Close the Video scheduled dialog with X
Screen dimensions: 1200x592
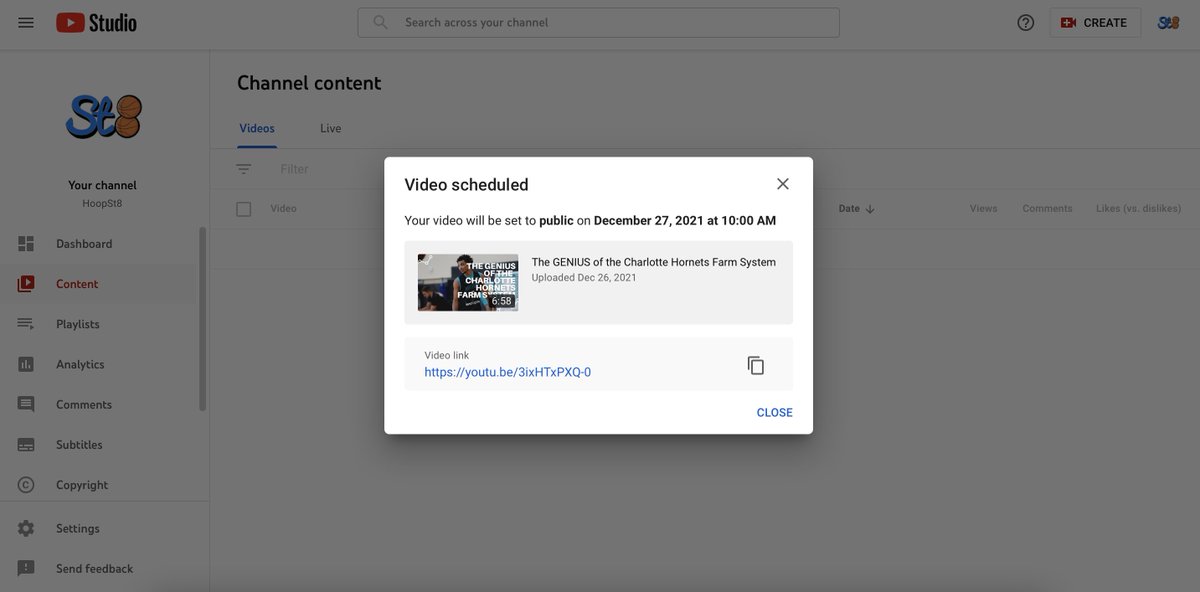[x=783, y=184]
